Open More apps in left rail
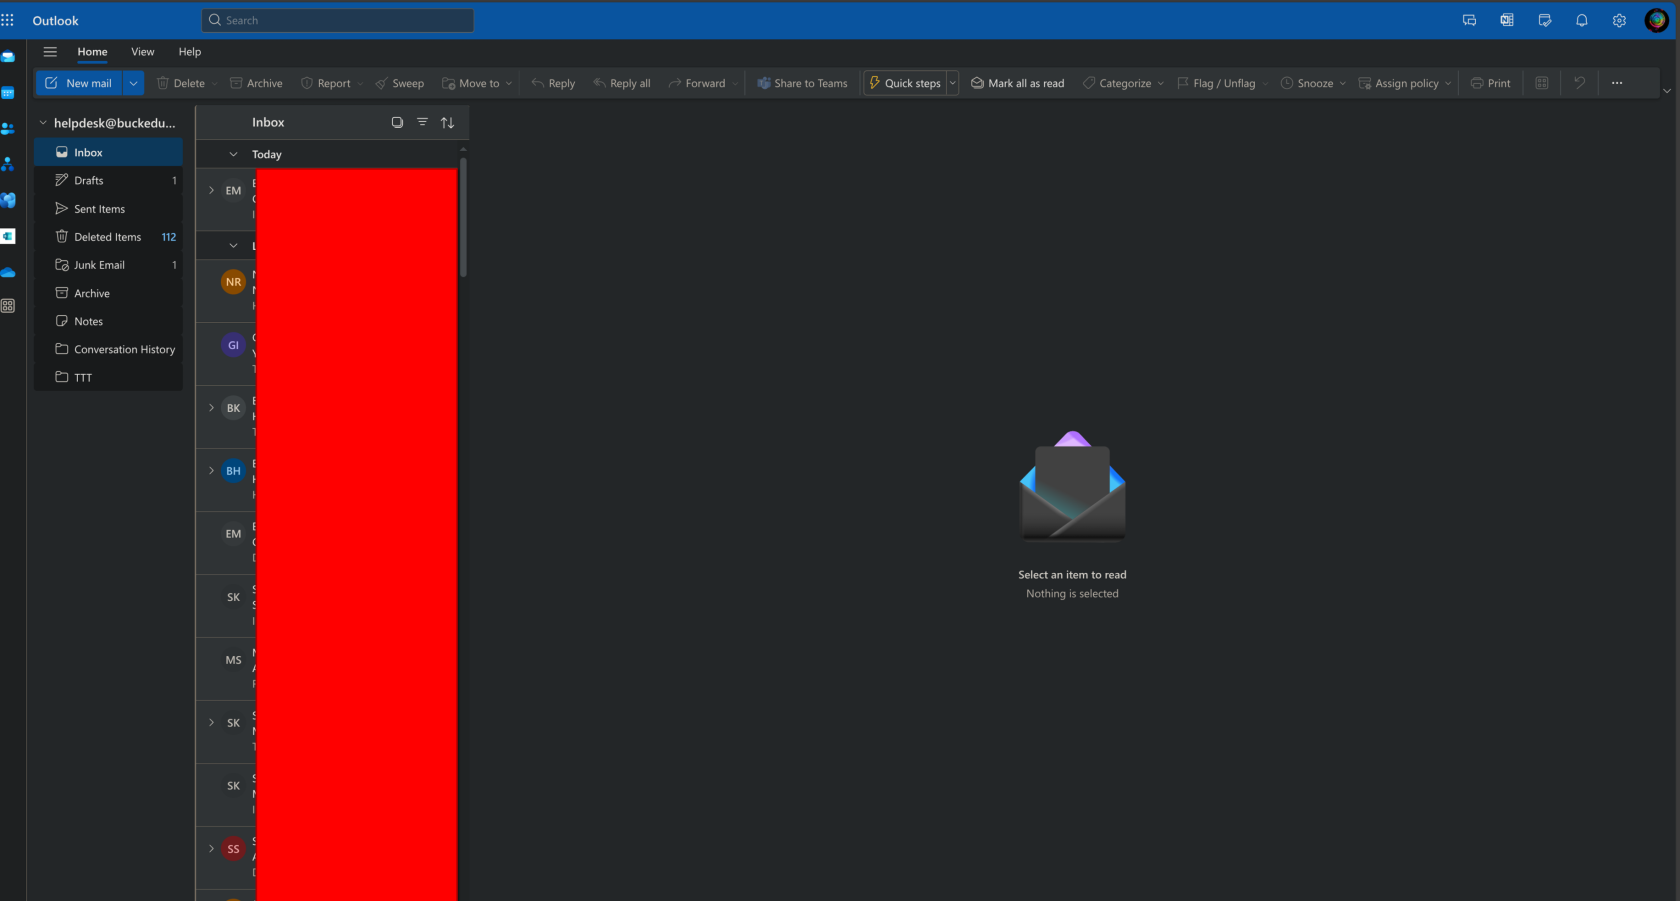1680x901 pixels. (8, 306)
